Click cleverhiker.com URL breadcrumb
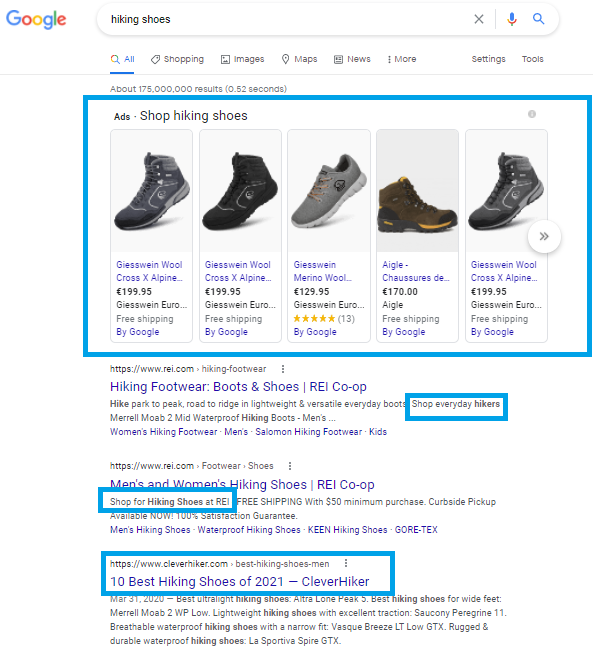 (x=220, y=564)
